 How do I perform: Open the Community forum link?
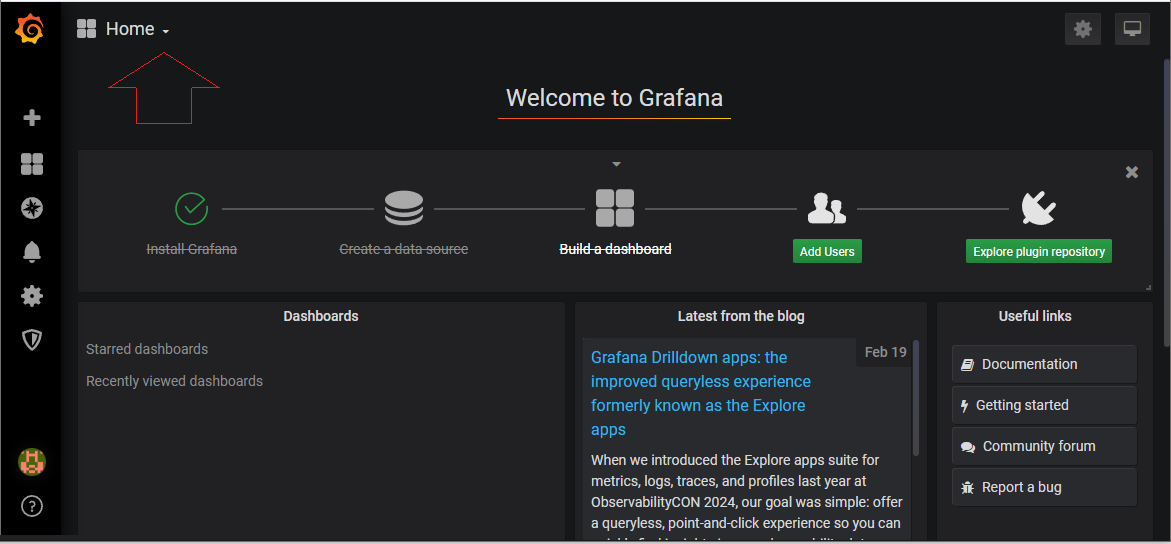tap(1044, 446)
